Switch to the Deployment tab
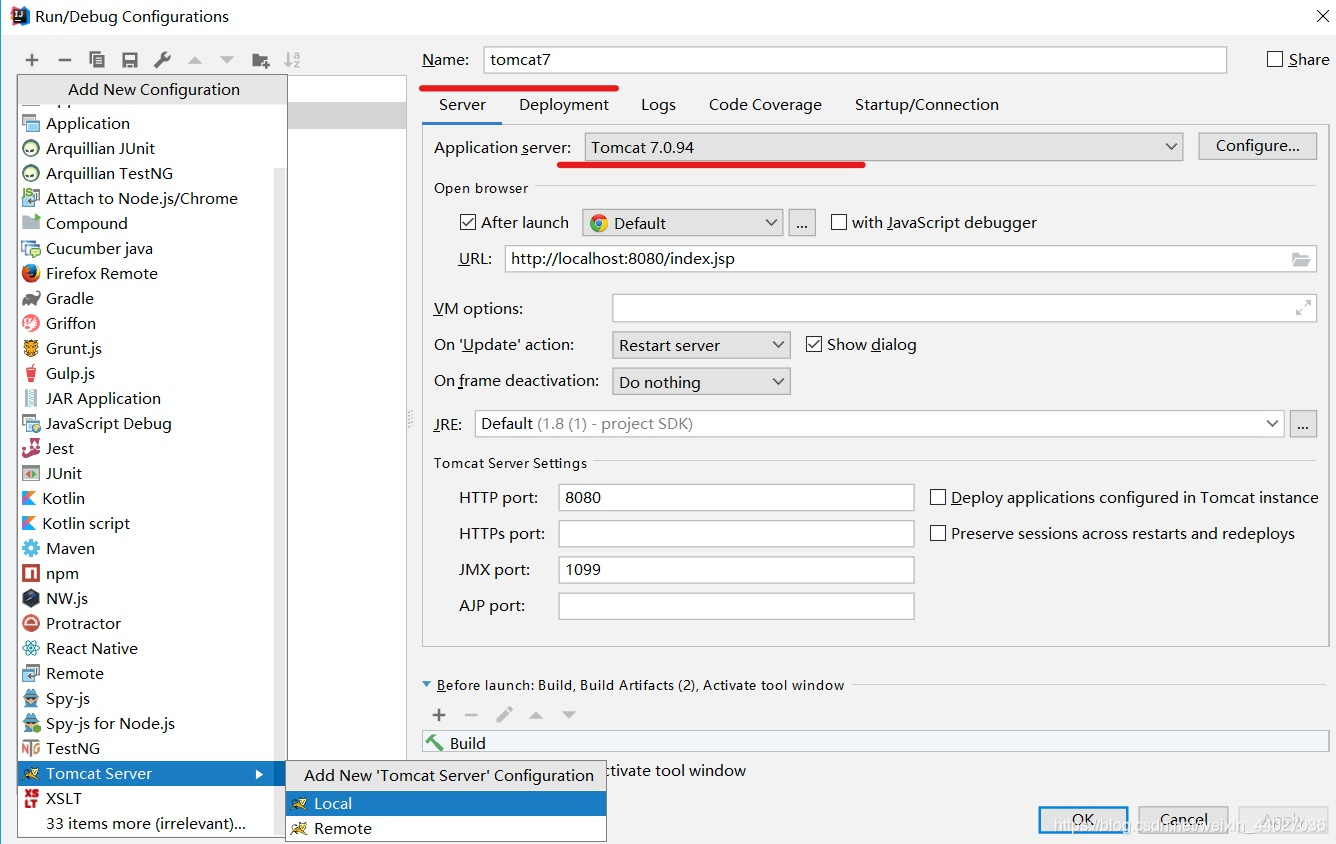 coord(564,104)
